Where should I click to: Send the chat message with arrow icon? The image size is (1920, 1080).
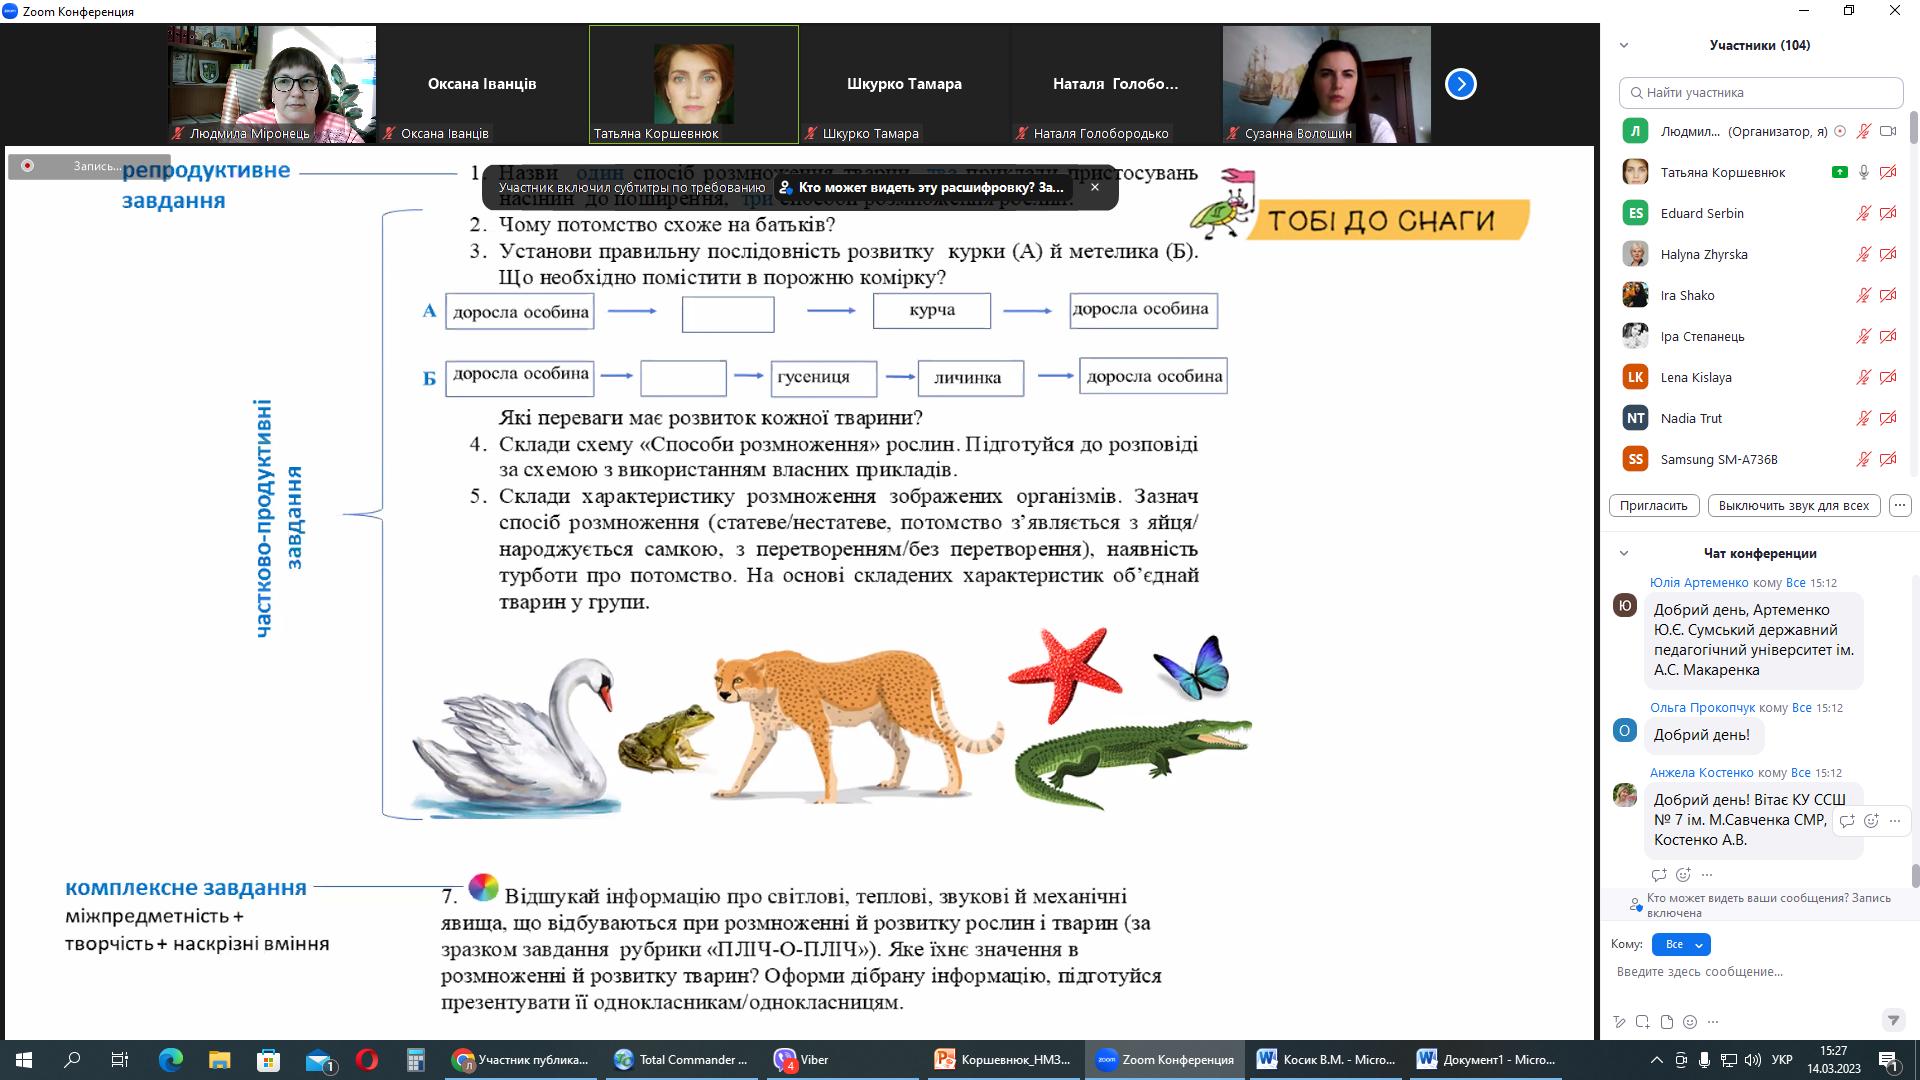pos(1892,1020)
